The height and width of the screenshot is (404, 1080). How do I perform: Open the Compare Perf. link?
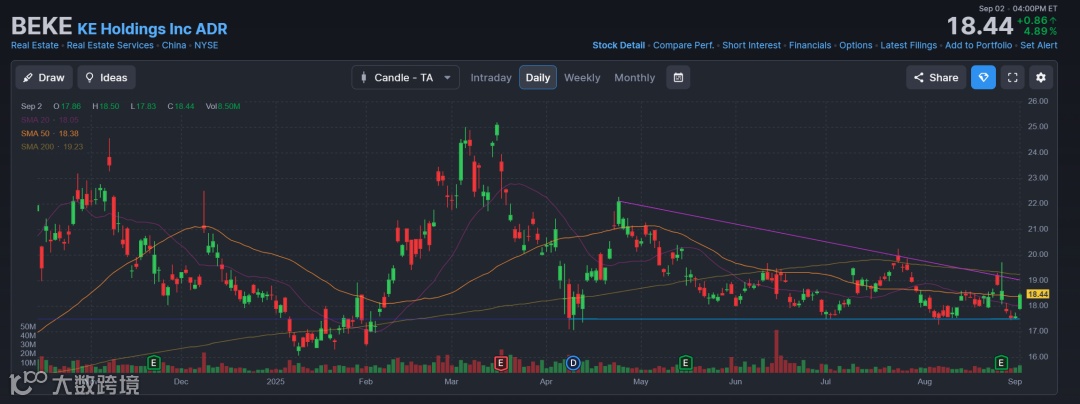tap(684, 45)
